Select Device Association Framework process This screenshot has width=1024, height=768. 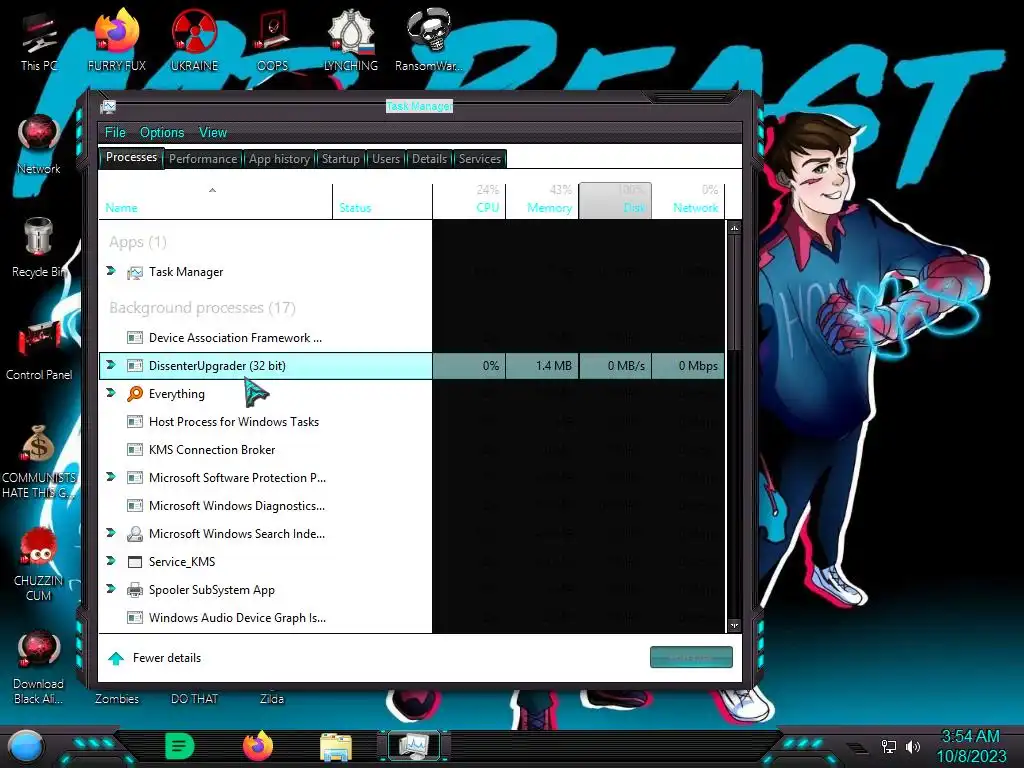click(411, 338)
